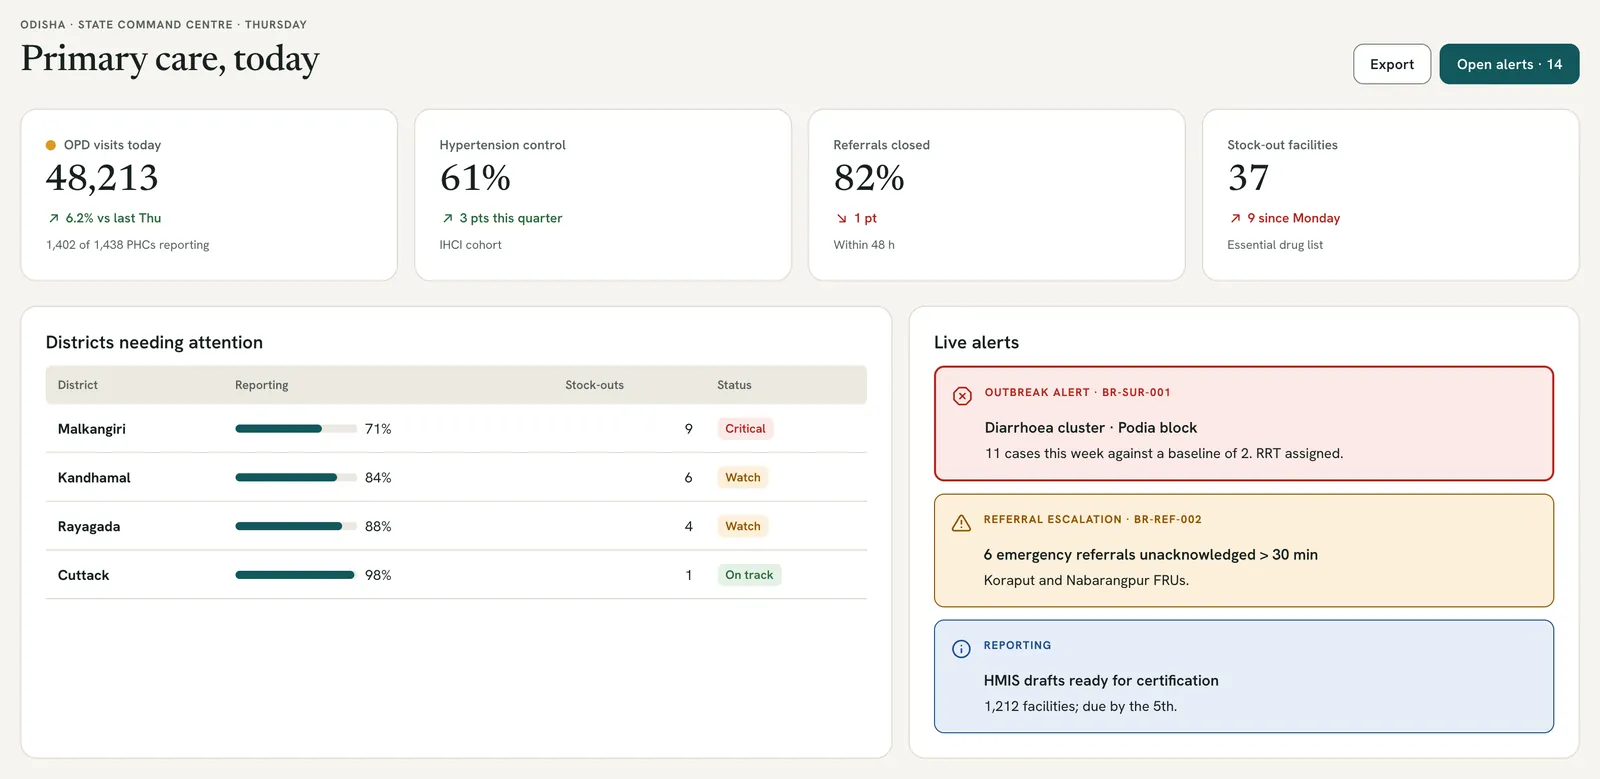Click the Export button
This screenshot has height=779, width=1600.
click(1392, 64)
